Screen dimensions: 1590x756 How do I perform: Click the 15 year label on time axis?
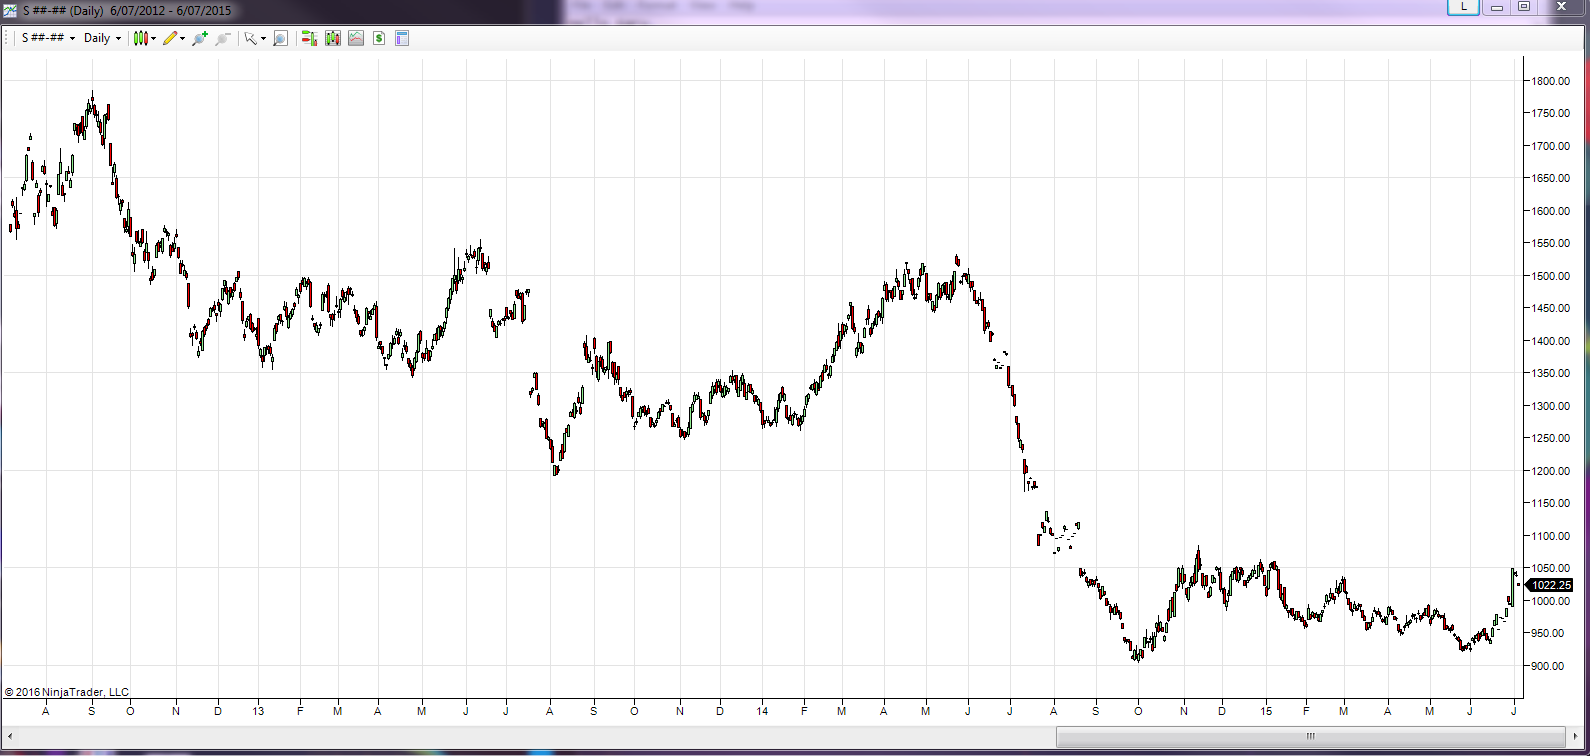pos(1266,711)
